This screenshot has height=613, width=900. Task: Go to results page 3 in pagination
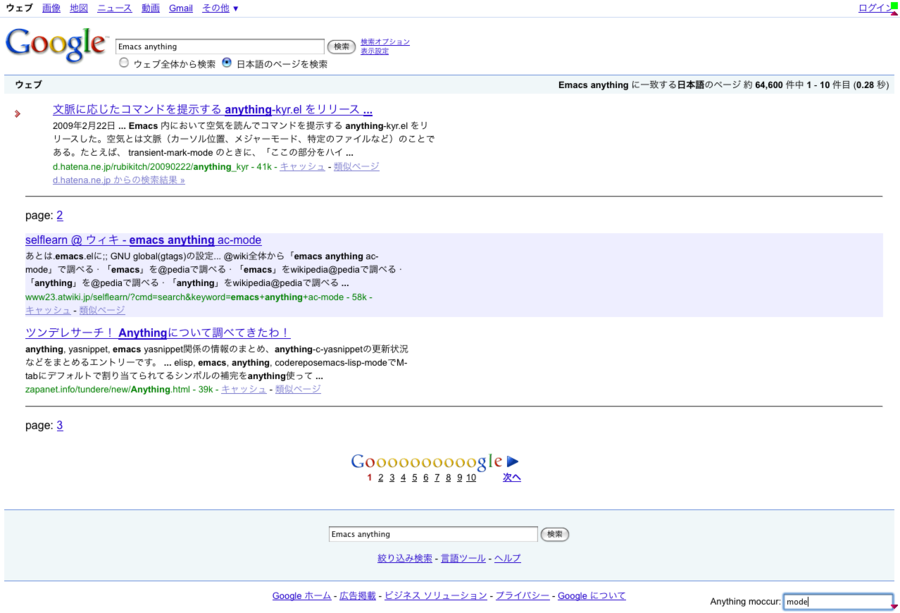[x=392, y=478]
